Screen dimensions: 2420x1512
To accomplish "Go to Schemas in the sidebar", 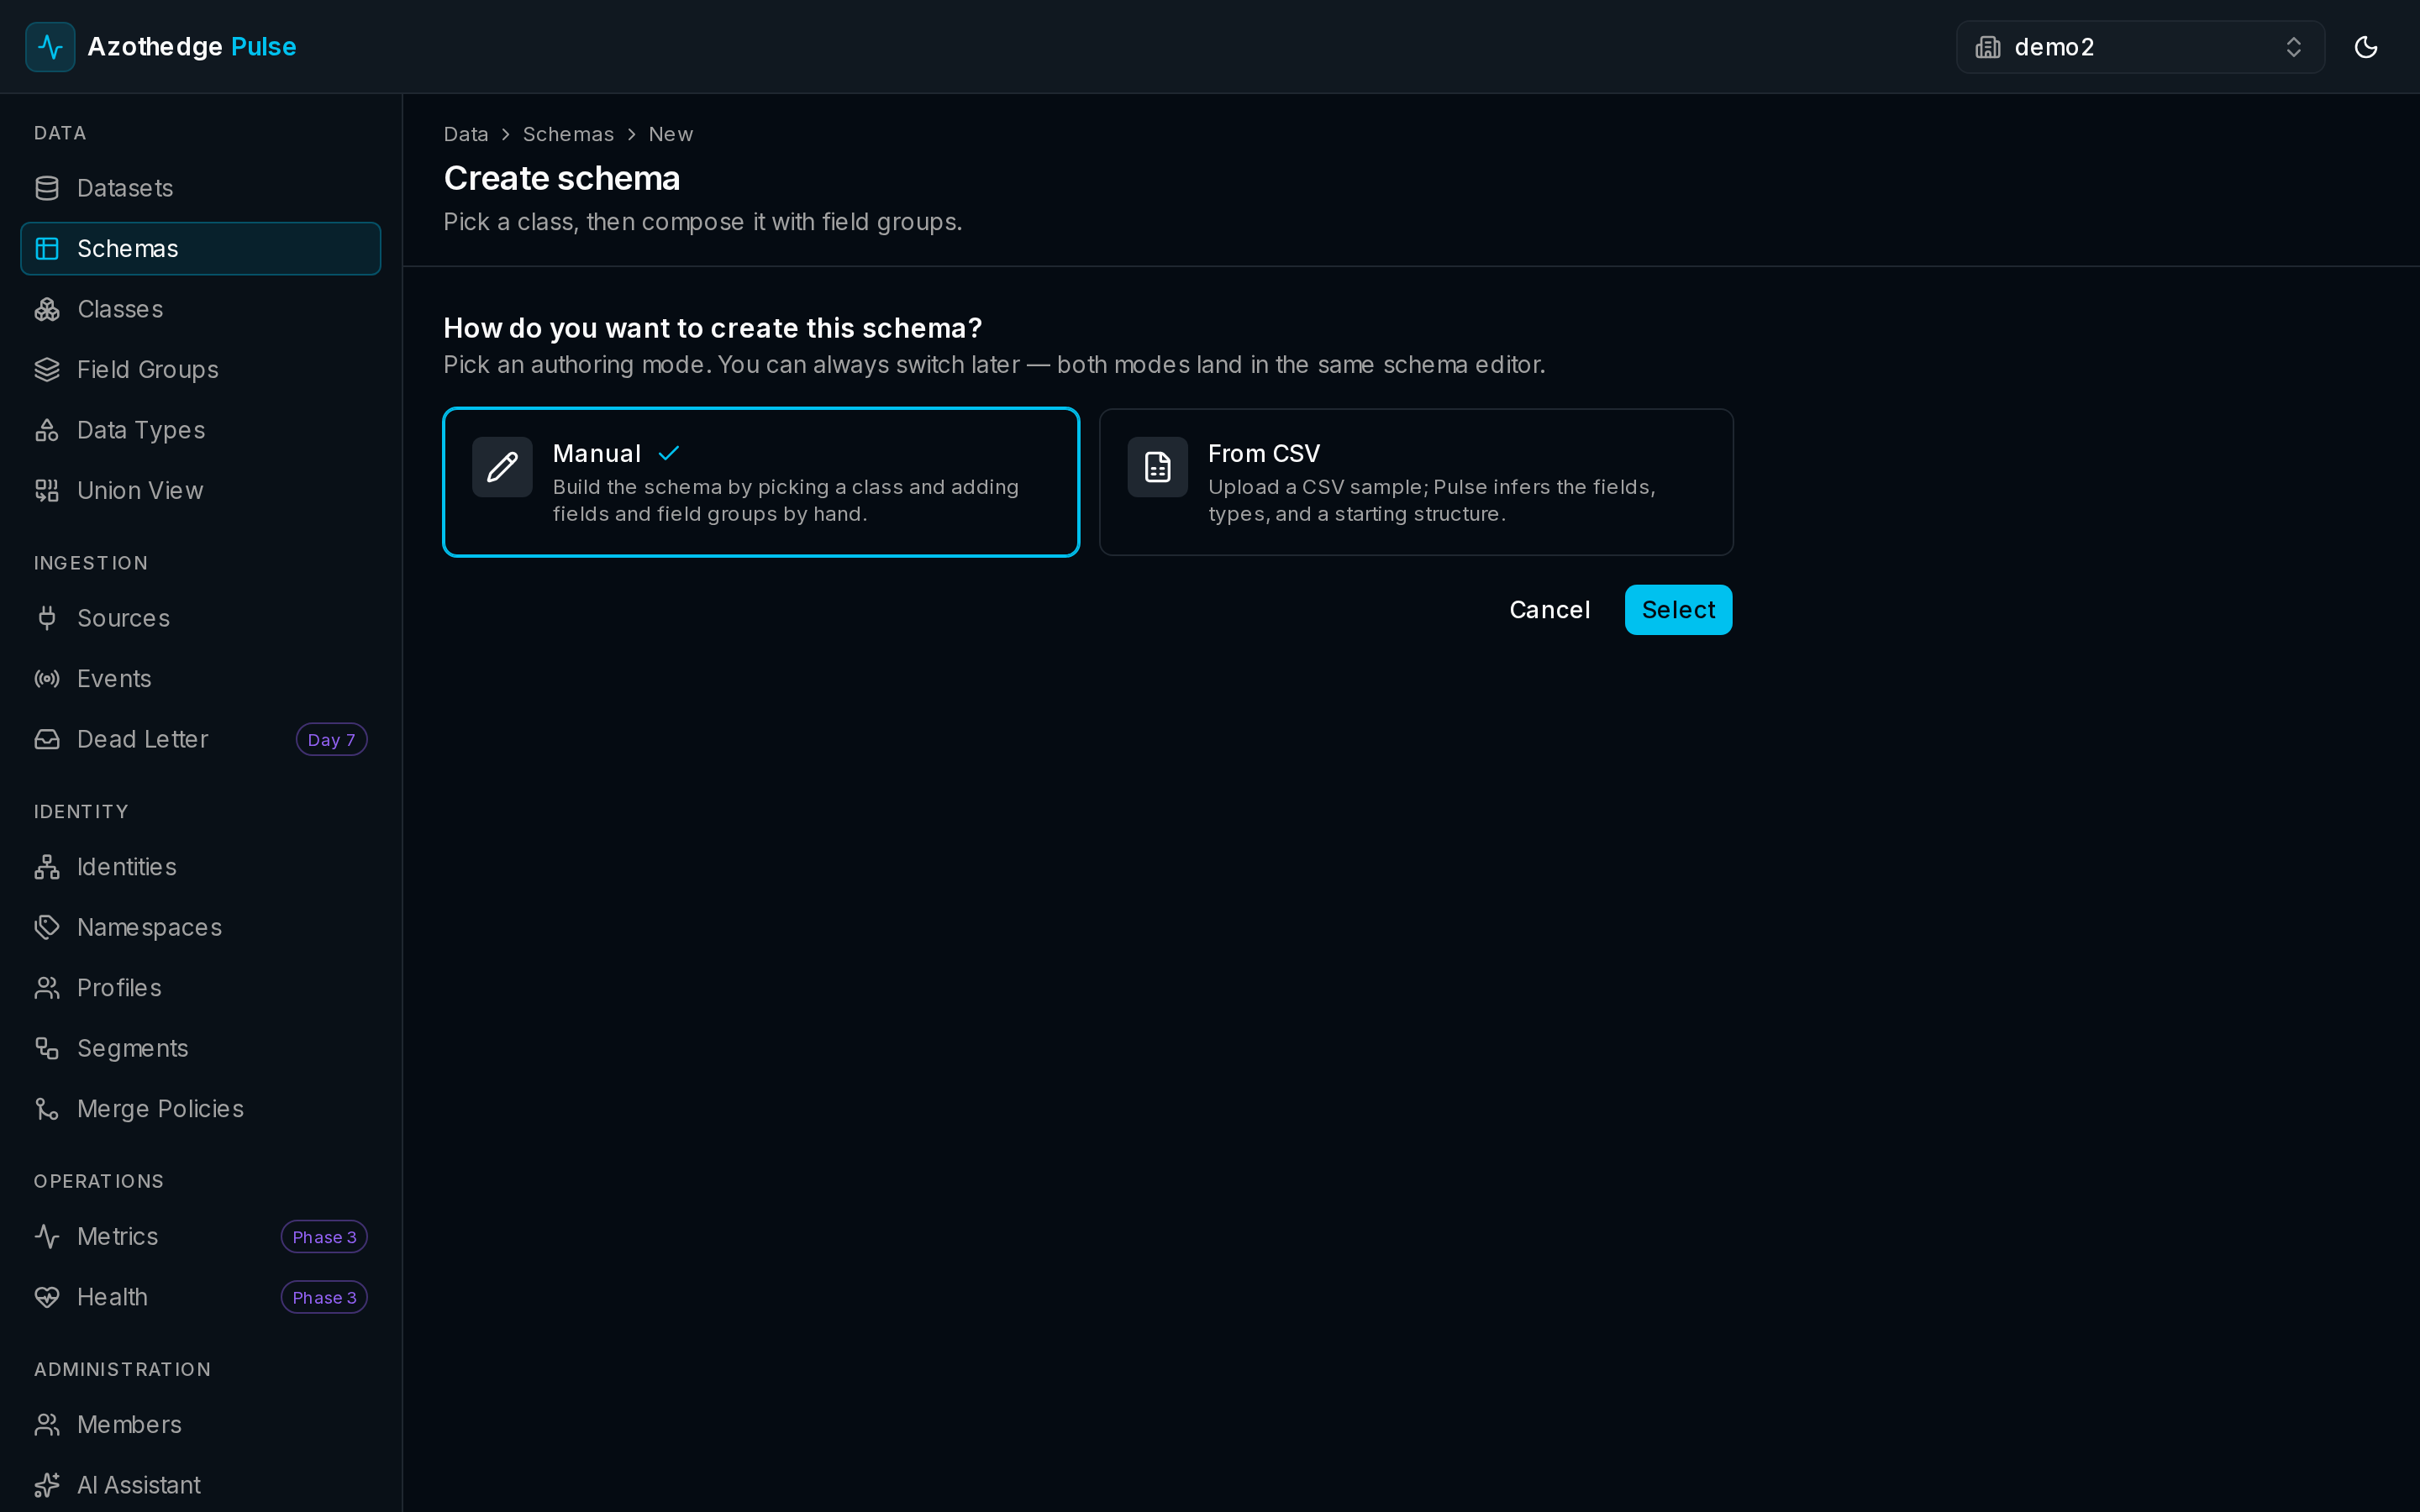I will (200, 249).
